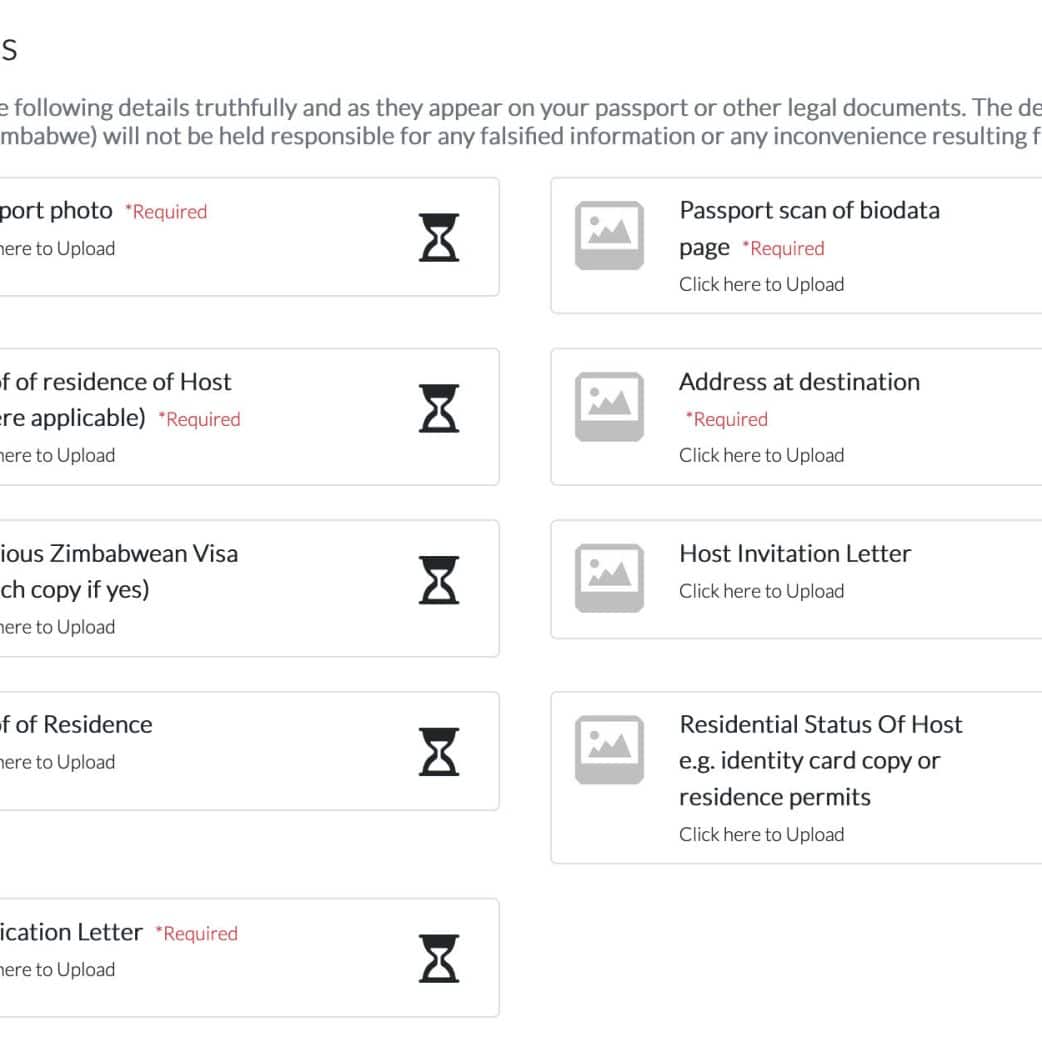Upload the Passport scan of biodata page
Image resolution: width=1042 pixels, height=1042 pixels.
pyautogui.click(x=761, y=285)
